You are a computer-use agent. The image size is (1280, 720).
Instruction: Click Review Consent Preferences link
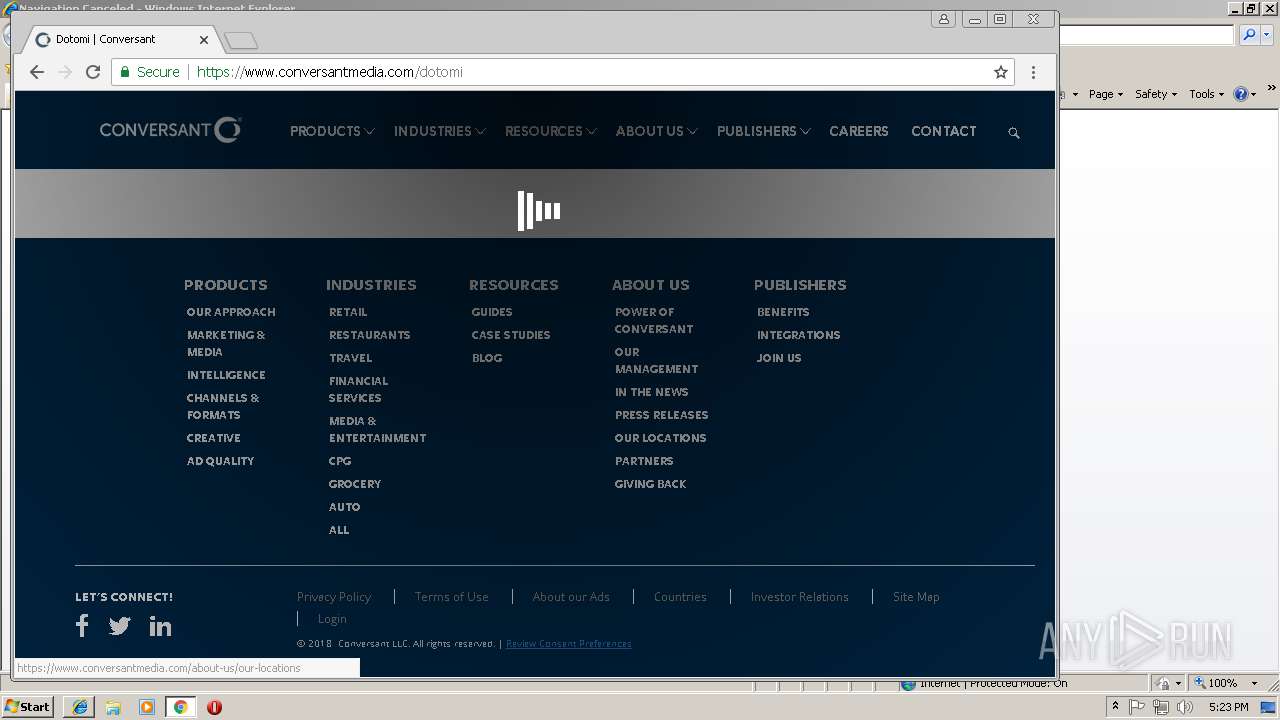[569, 643]
